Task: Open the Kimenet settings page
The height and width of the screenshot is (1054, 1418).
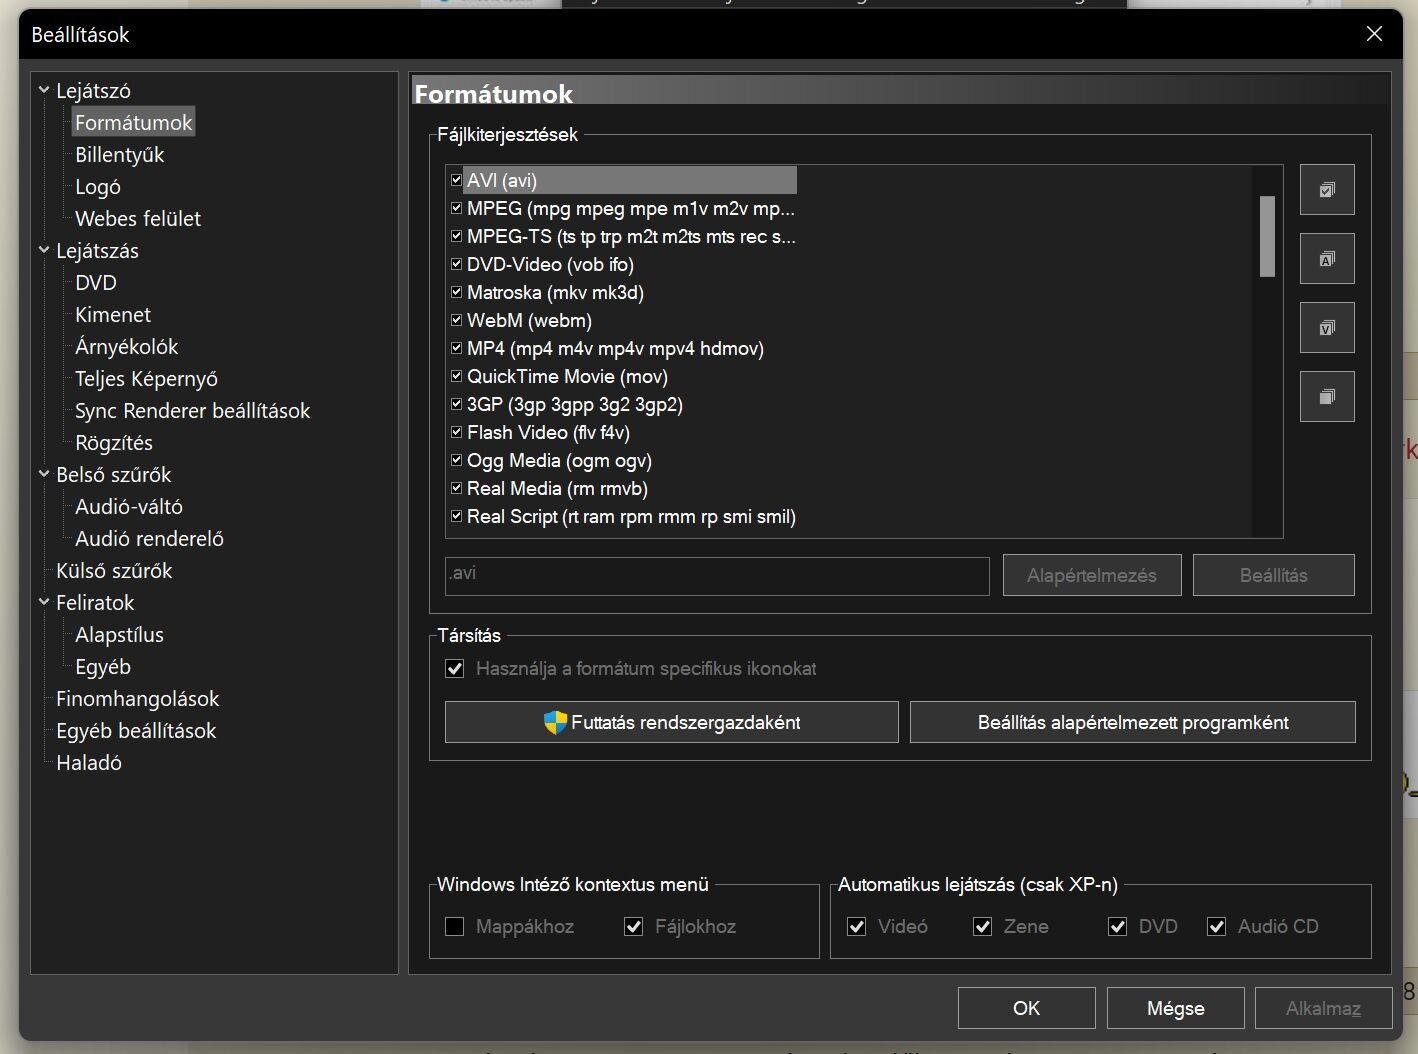Action: click(113, 314)
